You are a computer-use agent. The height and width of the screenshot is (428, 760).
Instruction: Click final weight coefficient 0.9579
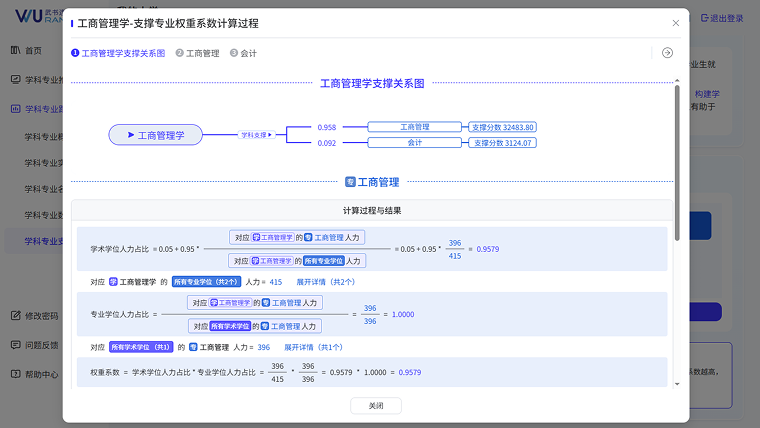pos(410,372)
